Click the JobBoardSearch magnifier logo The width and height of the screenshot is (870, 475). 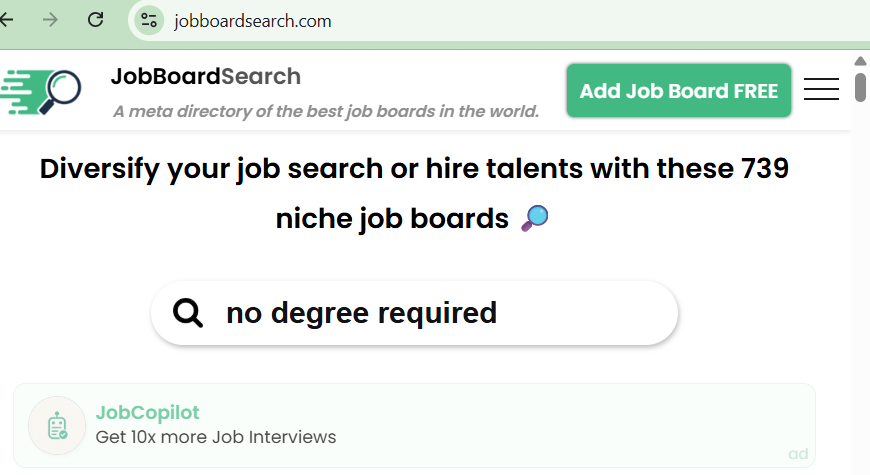click(42, 92)
